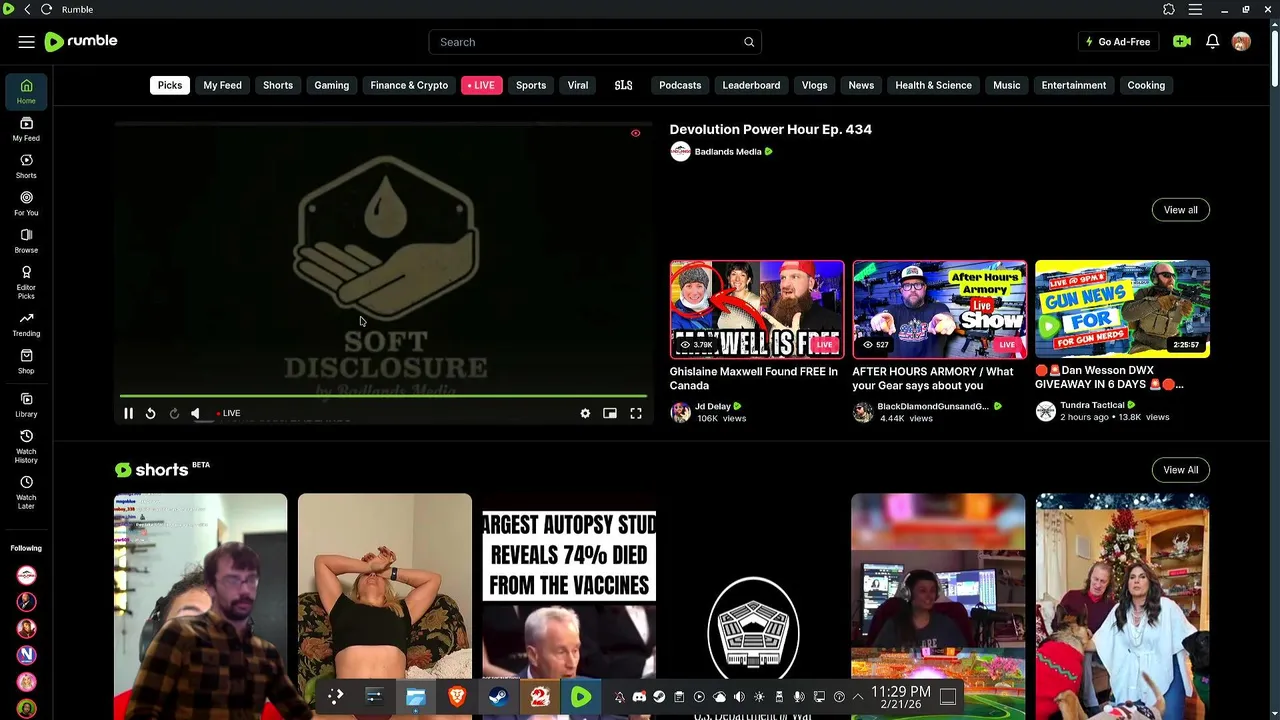Open the Devolution Power Hour Ep. 434 title
The image size is (1280, 720).
tap(770, 129)
